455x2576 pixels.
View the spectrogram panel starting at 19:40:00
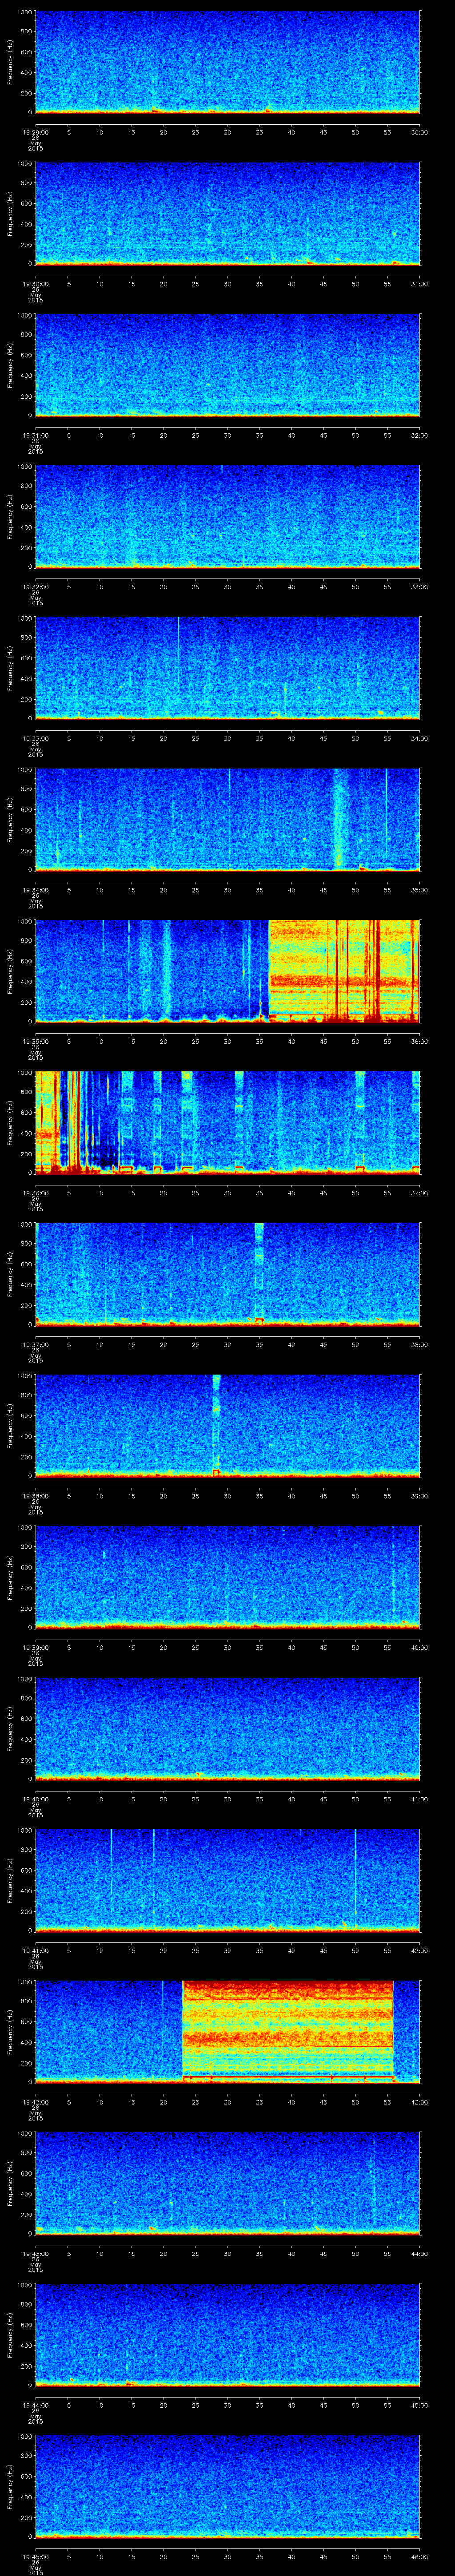click(228, 1728)
